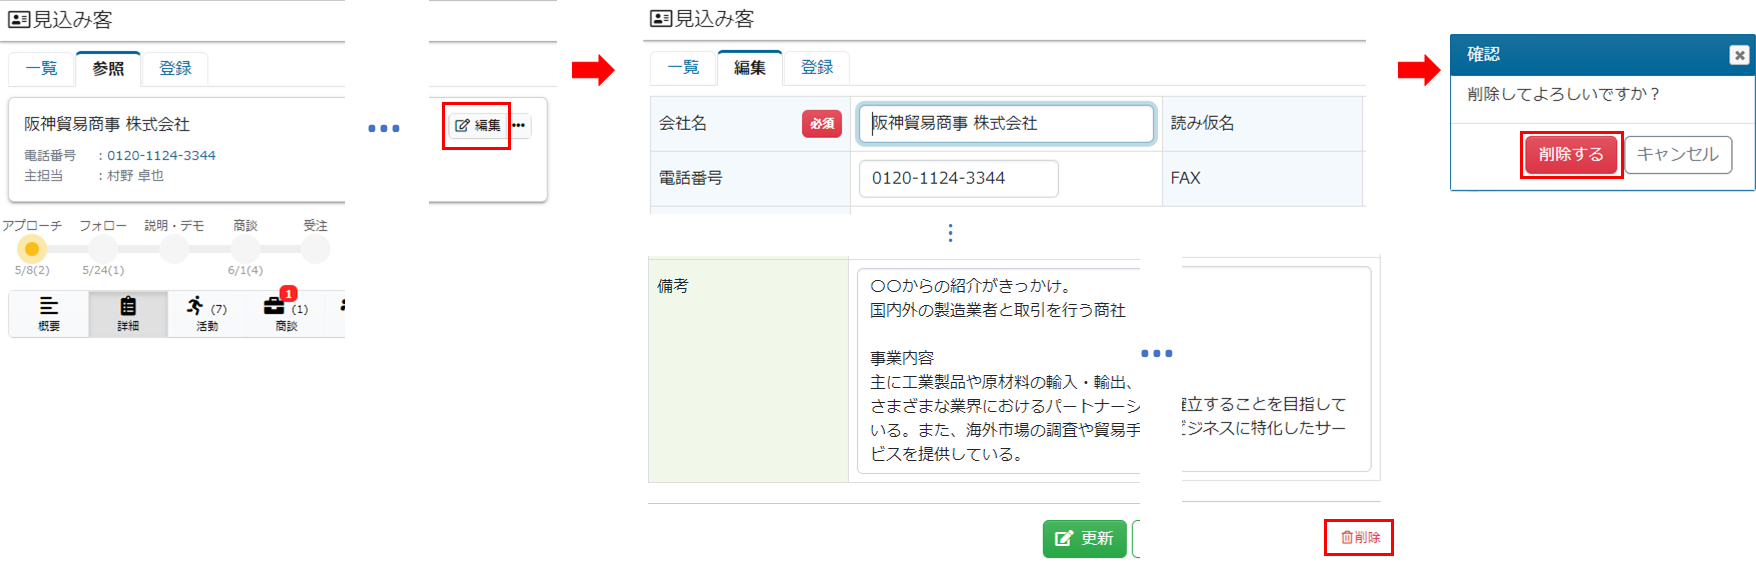
Task: Open the 活動 running-person icon
Action: point(206,313)
